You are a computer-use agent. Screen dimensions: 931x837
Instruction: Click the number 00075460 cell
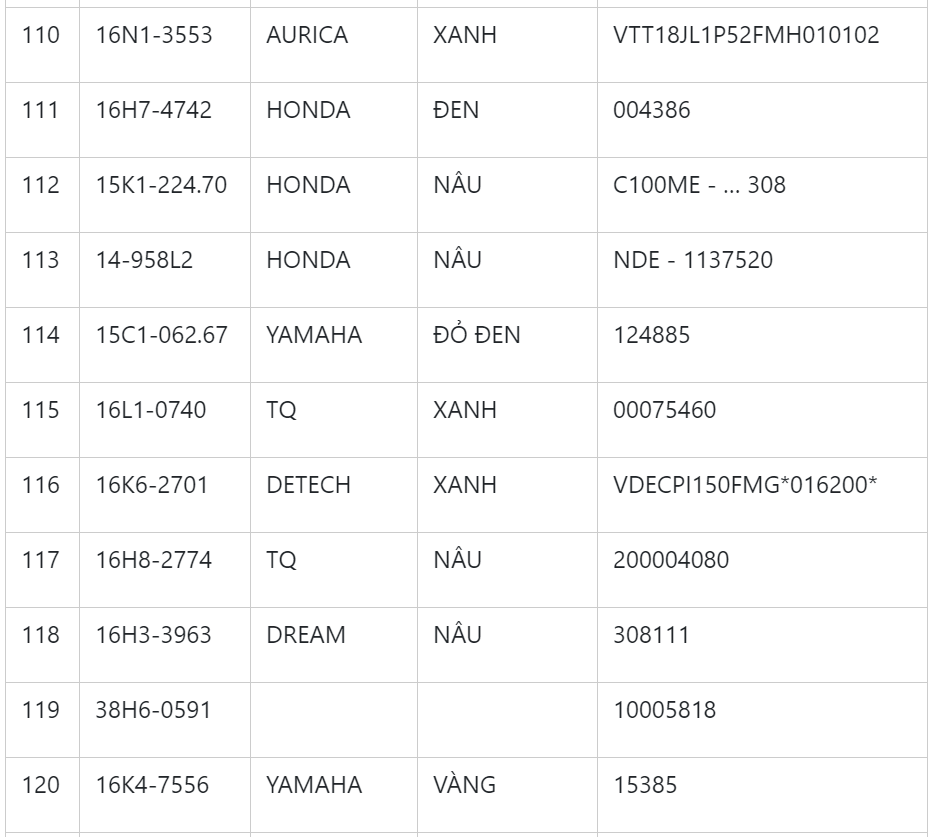tap(664, 410)
